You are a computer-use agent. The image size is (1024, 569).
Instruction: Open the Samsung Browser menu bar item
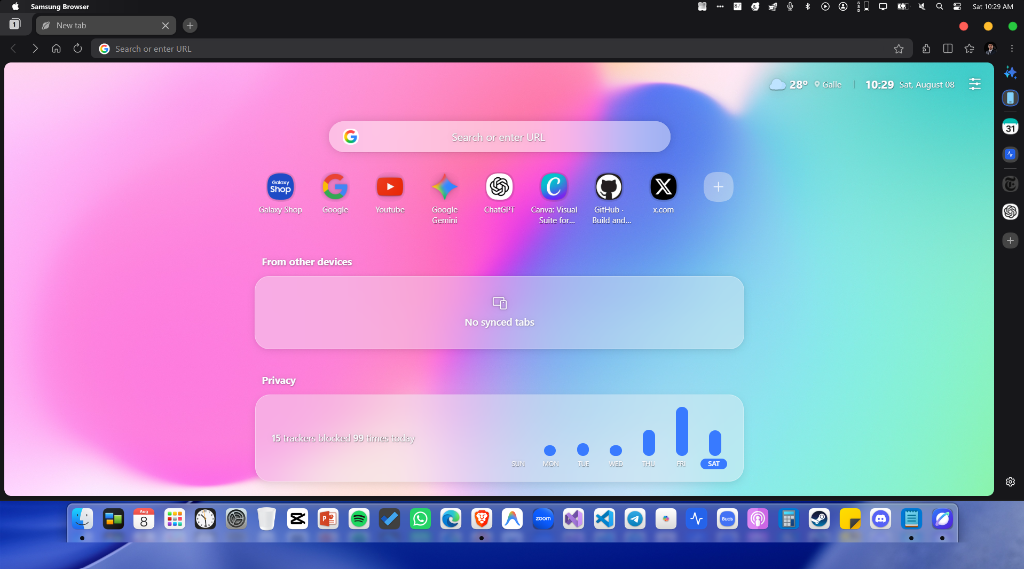pyautogui.click(x=59, y=7)
